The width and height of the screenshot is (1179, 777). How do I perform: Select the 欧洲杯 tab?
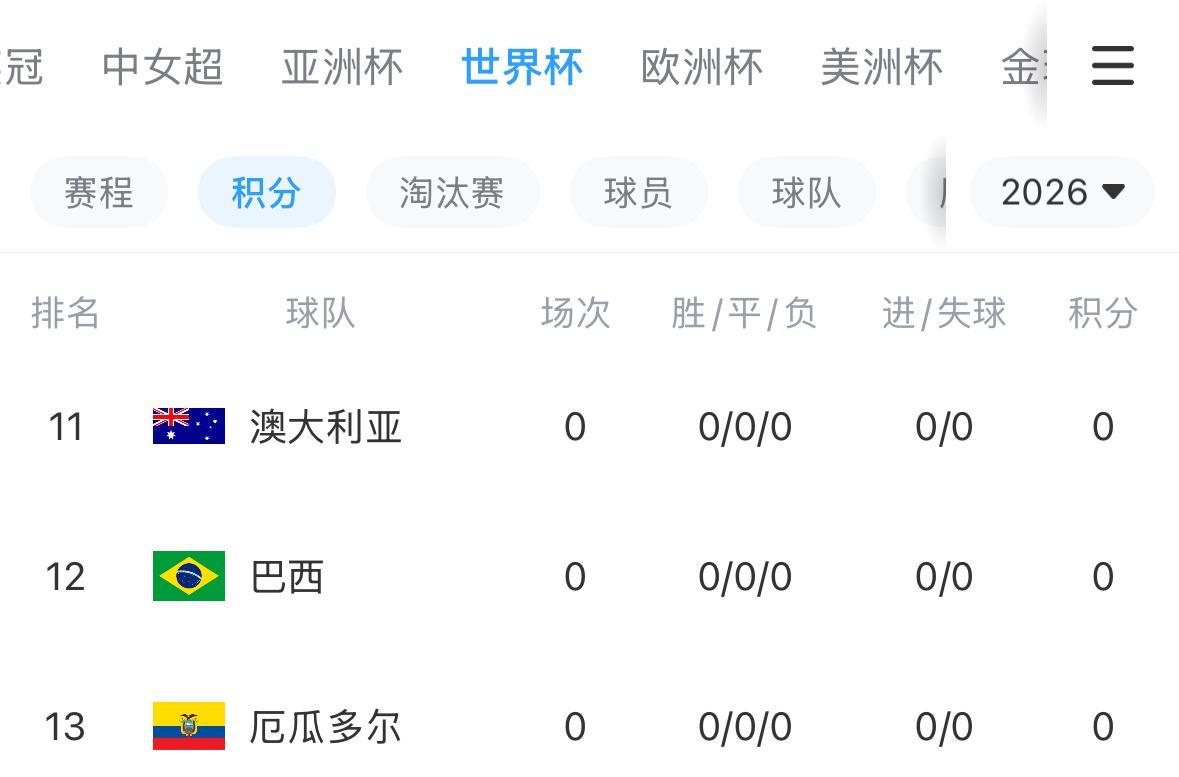point(701,67)
